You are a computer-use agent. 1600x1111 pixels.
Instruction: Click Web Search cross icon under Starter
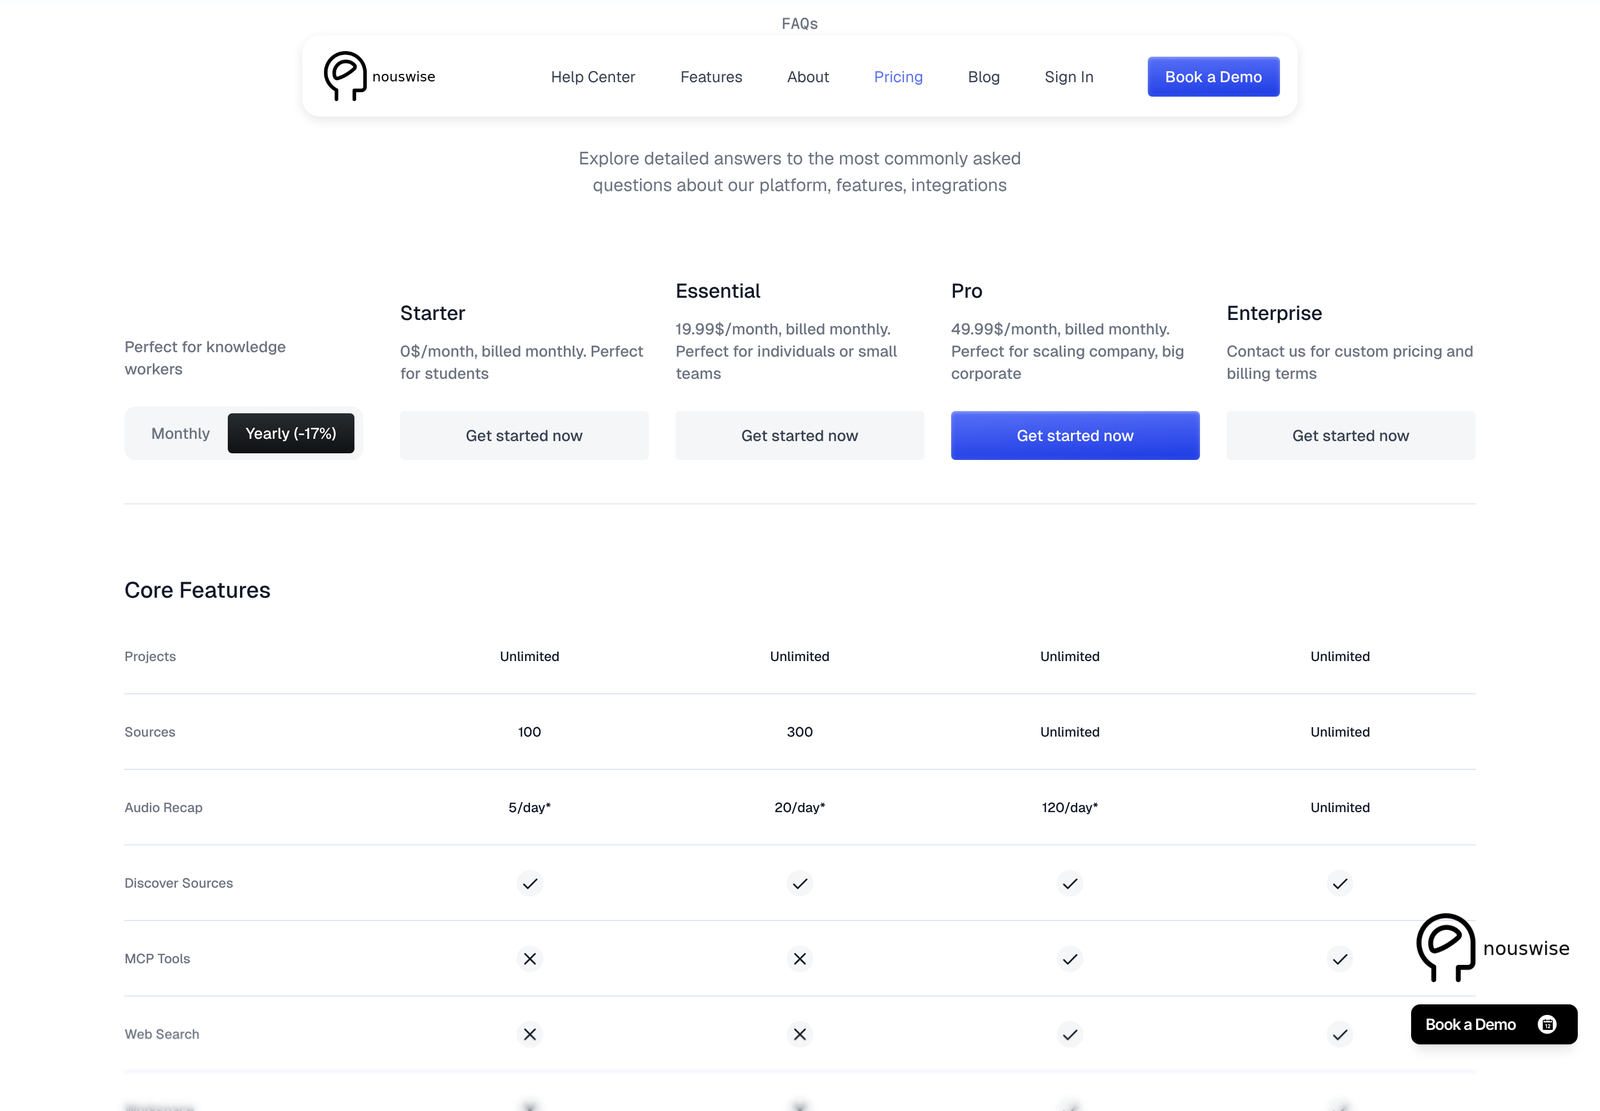click(x=530, y=1034)
